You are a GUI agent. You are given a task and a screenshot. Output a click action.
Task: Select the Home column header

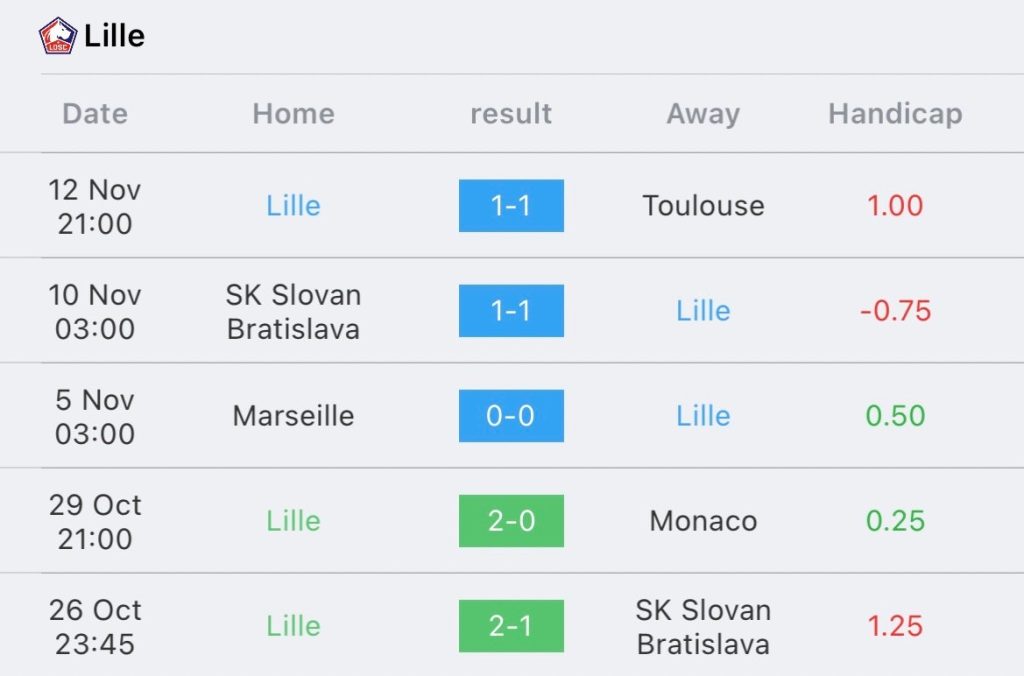click(293, 114)
